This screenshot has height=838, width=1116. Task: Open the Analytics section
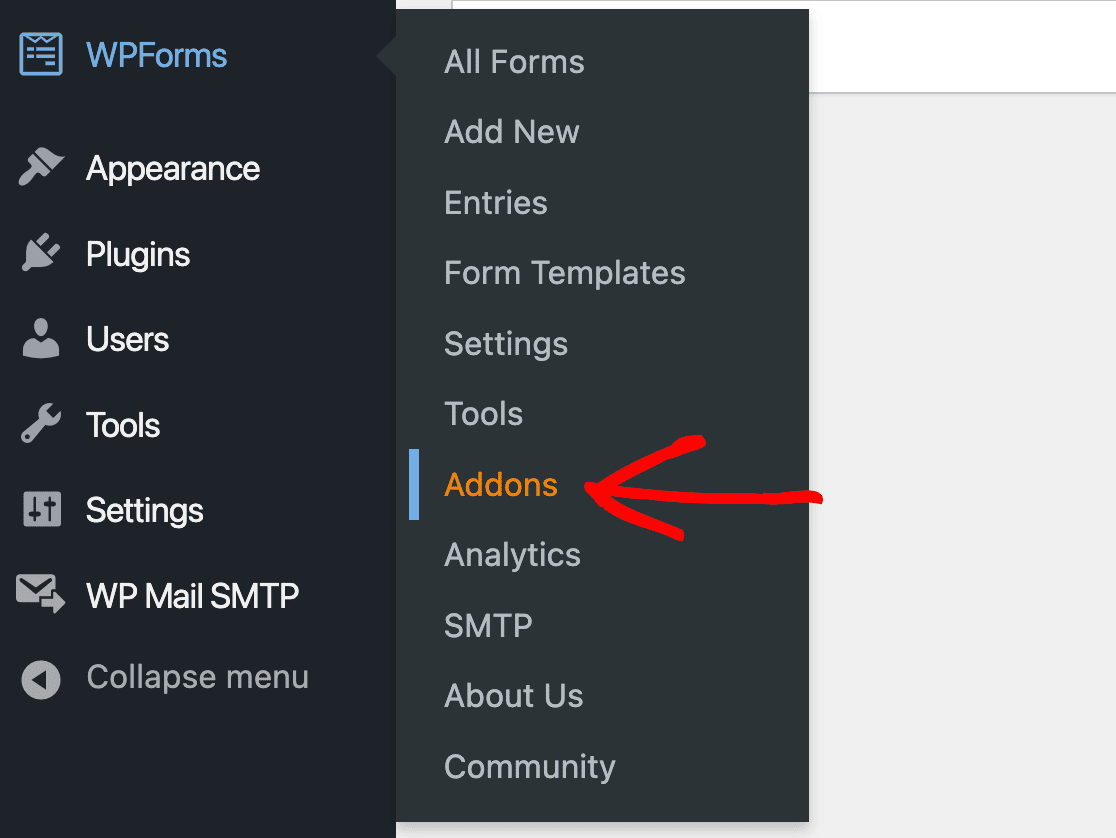click(512, 554)
